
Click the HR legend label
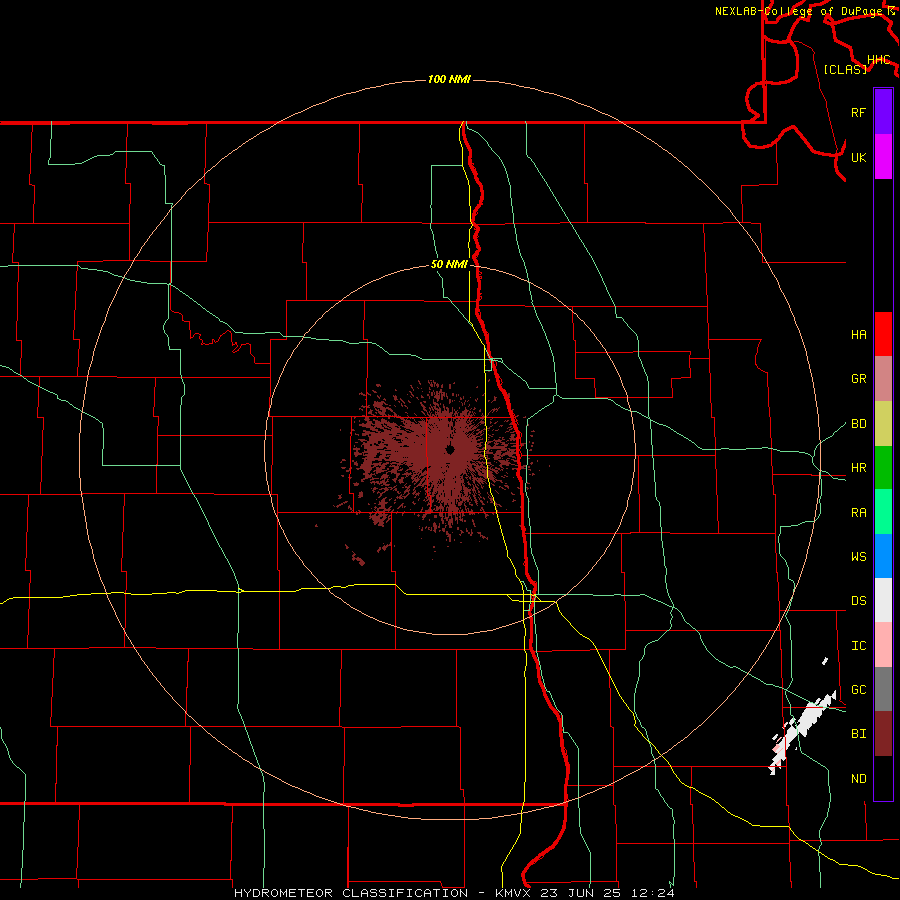(858, 468)
